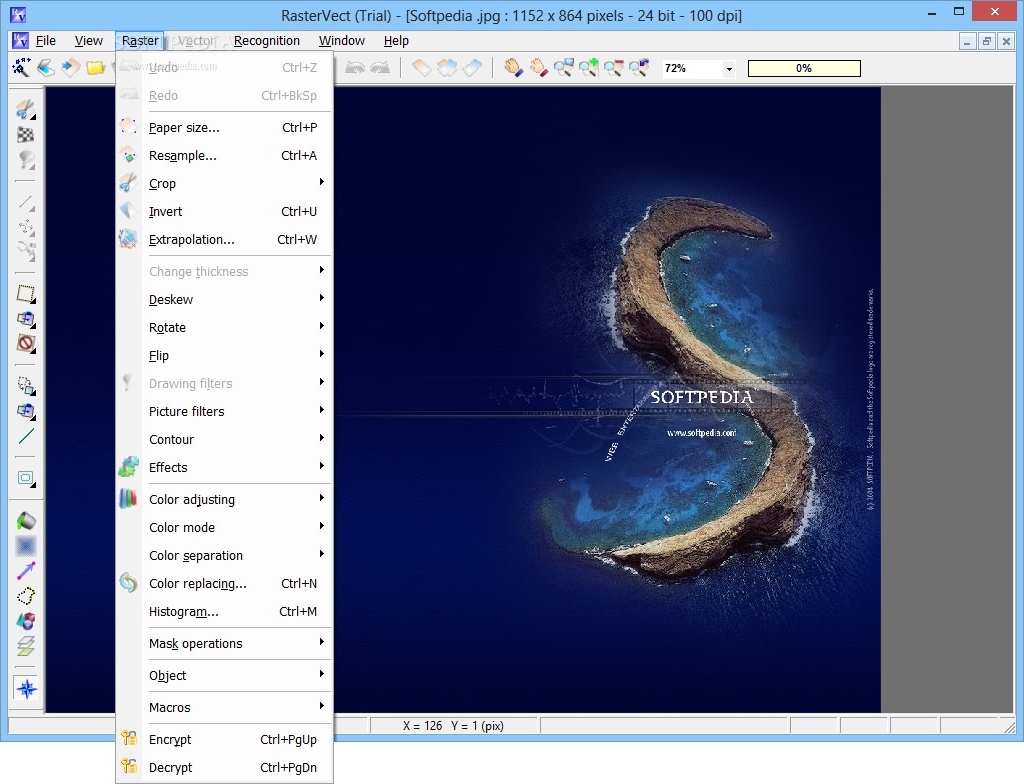The width and height of the screenshot is (1024, 784).
Task: Select Decrypt menu entry
Action: [x=224, y=768]
